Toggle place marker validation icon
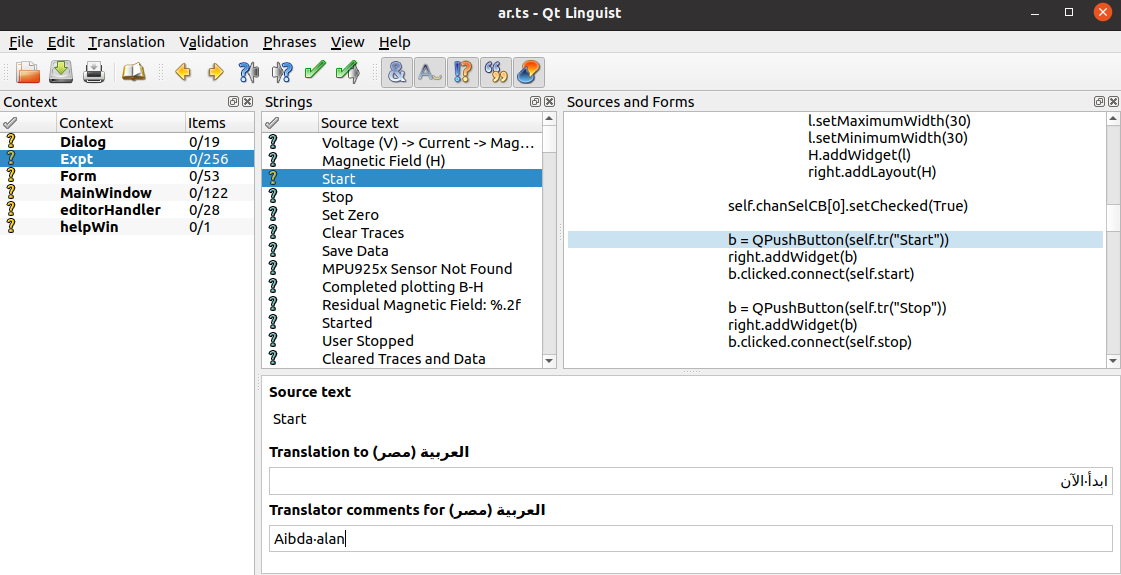This screenshot has width=1121, height=575. click(x=528, y=72)
